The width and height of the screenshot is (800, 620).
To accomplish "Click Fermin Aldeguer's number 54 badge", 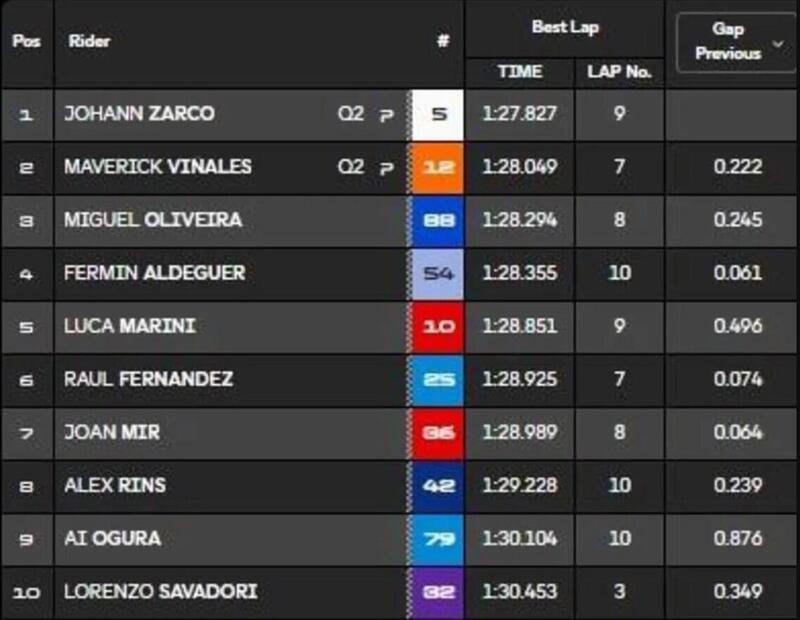I will 437,273.
